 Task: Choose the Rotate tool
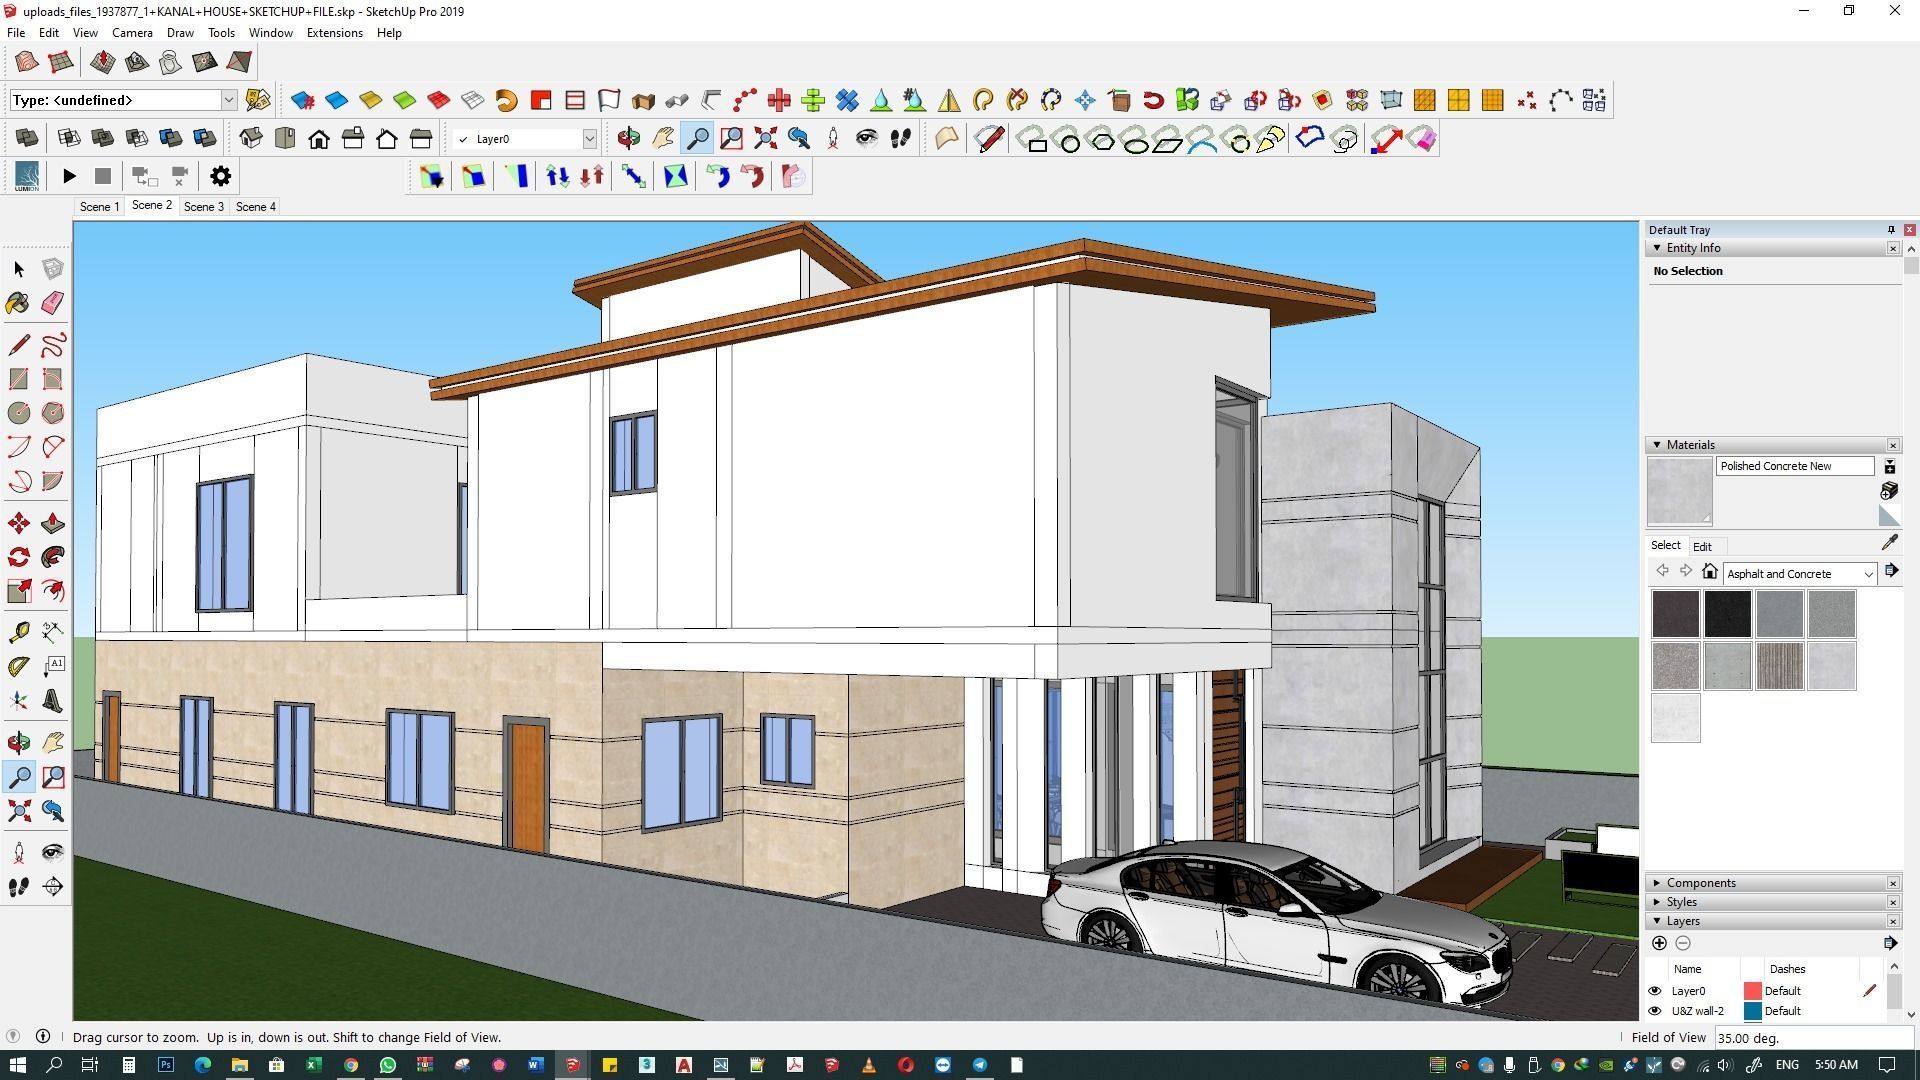(19, 557)
